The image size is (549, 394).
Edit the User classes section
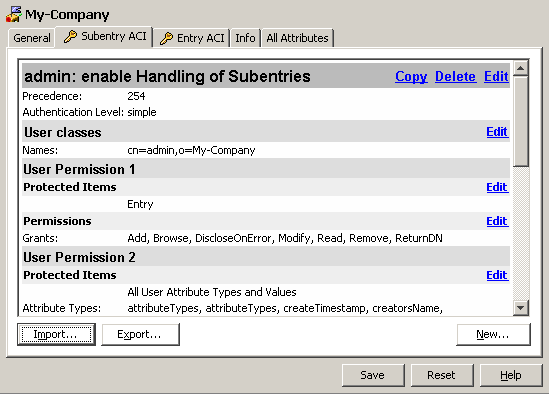click(497, 132)
